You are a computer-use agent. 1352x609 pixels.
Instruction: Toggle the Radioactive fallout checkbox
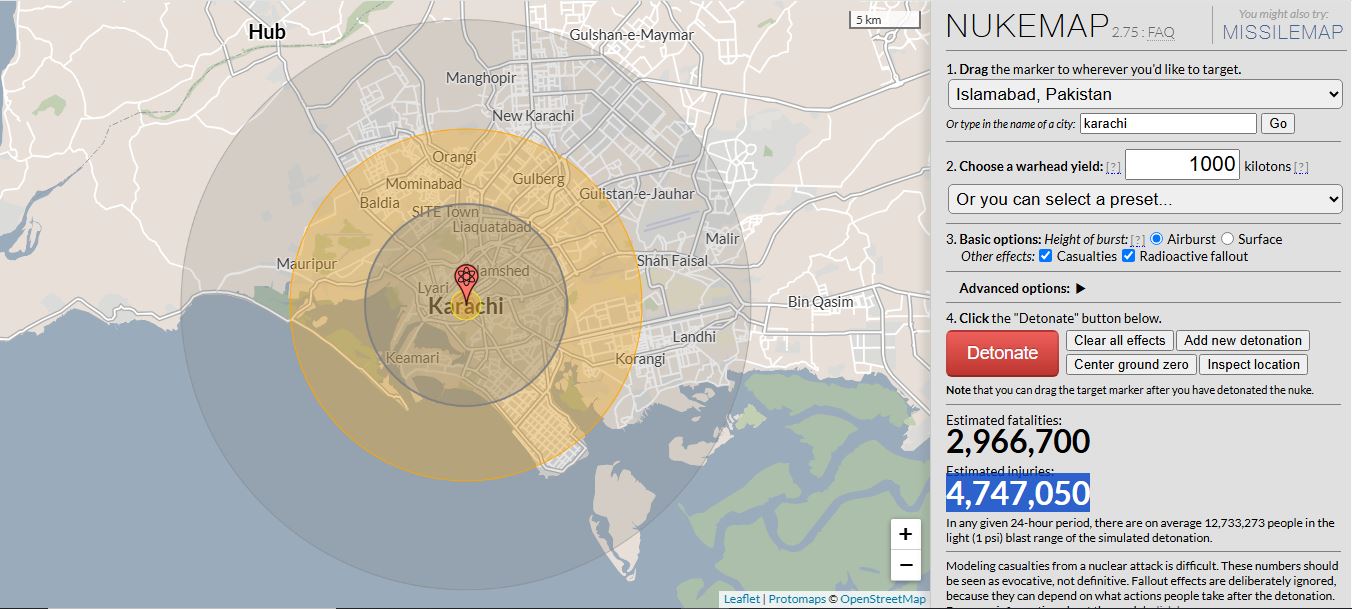(x=1128, y=256)
